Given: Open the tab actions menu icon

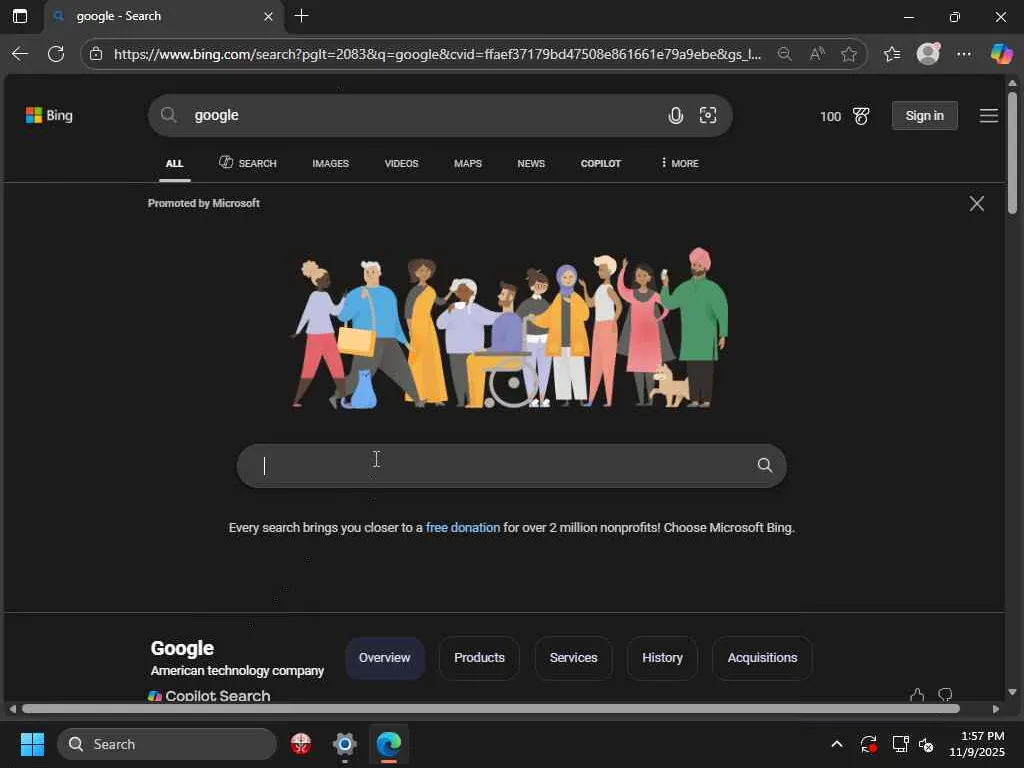Looking at the screenshot, I should [20, 16].
